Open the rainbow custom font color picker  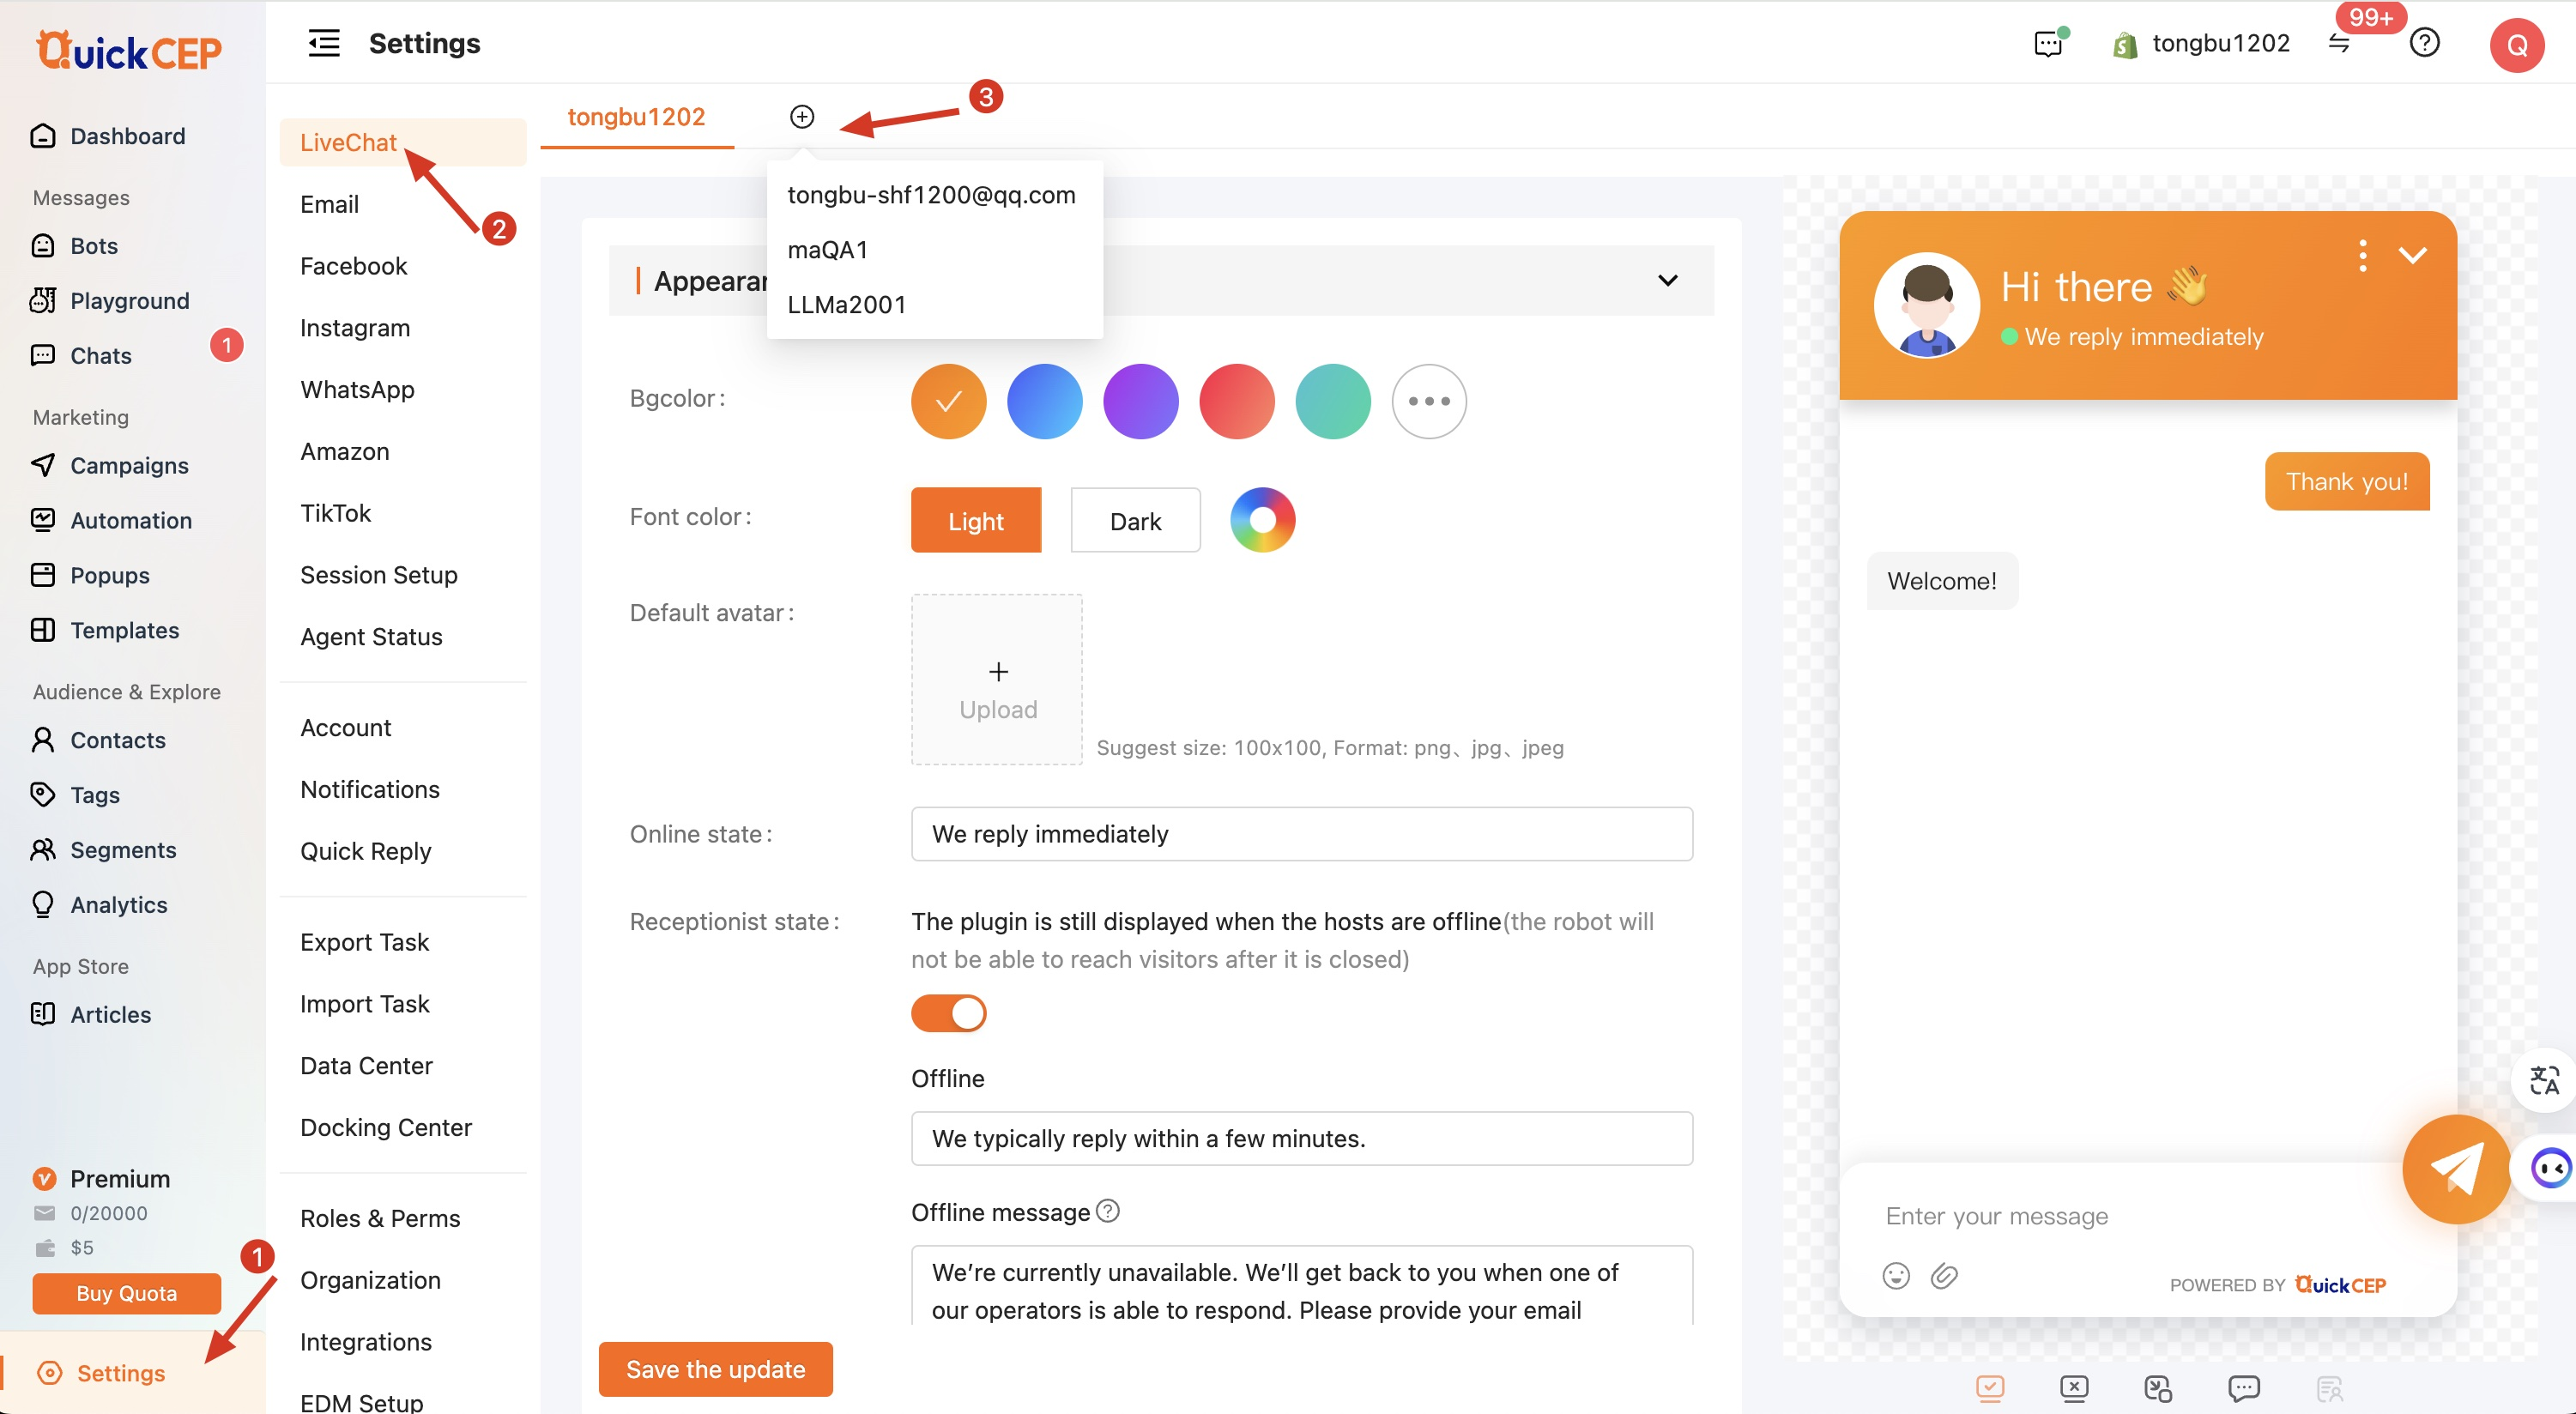(x=1263, y=520)
